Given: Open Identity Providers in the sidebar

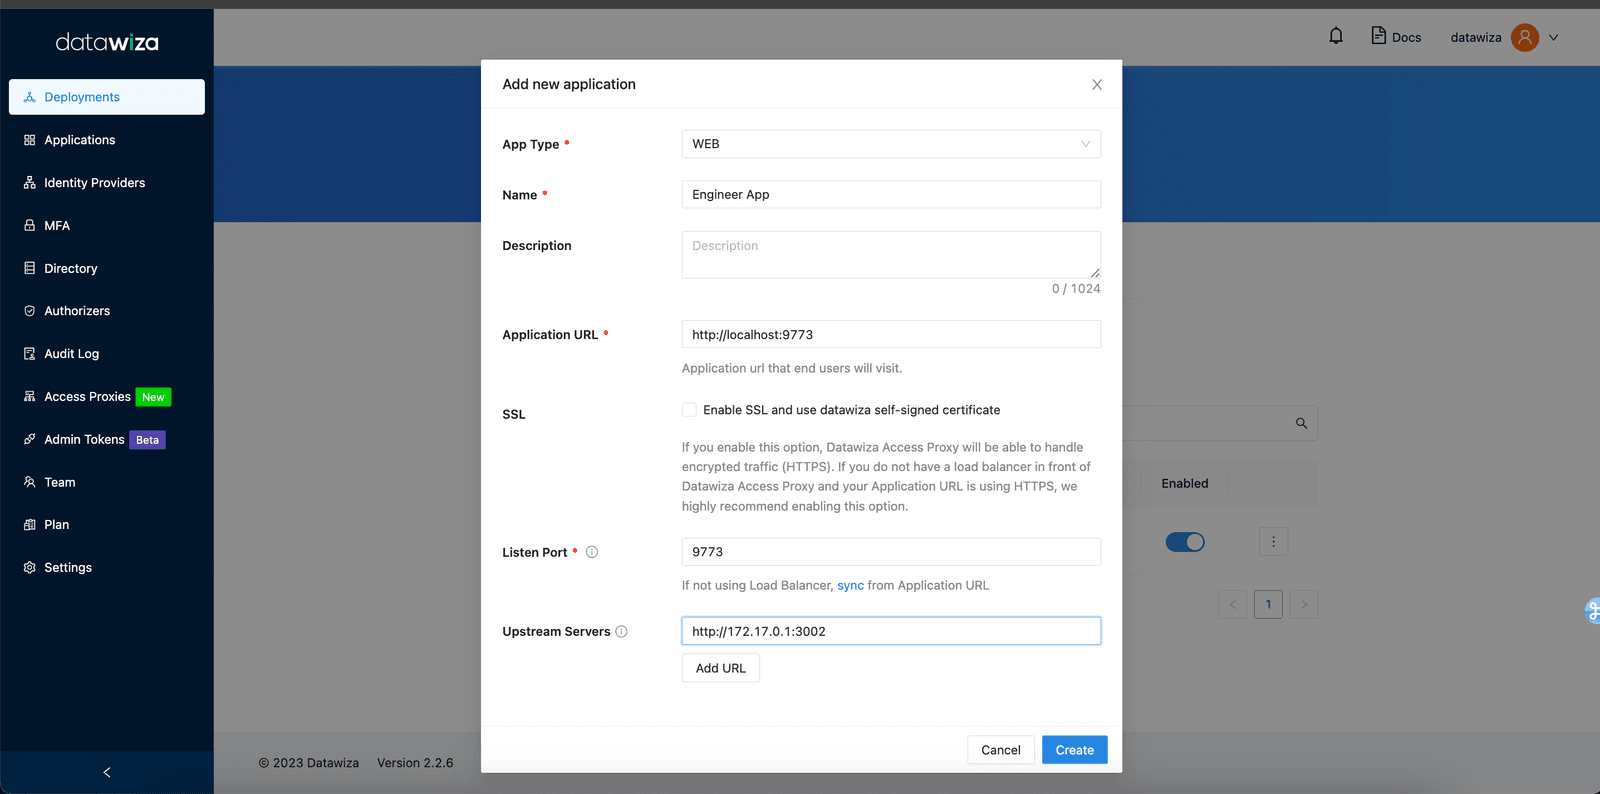Looking at the screenshot, I should pyautogui.click(x=107, y=183).
